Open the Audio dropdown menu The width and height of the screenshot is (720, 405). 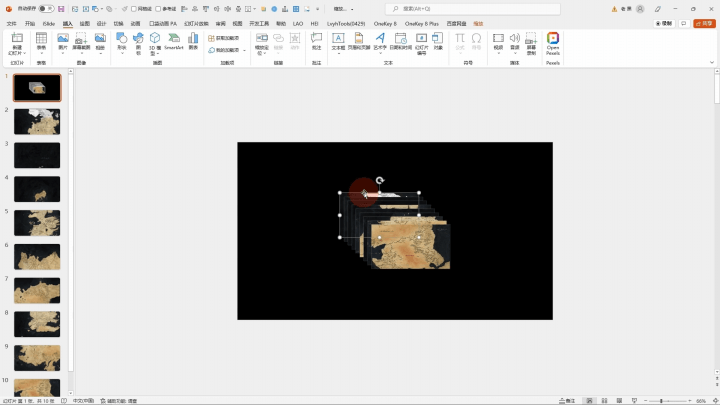tap(515, 52)
